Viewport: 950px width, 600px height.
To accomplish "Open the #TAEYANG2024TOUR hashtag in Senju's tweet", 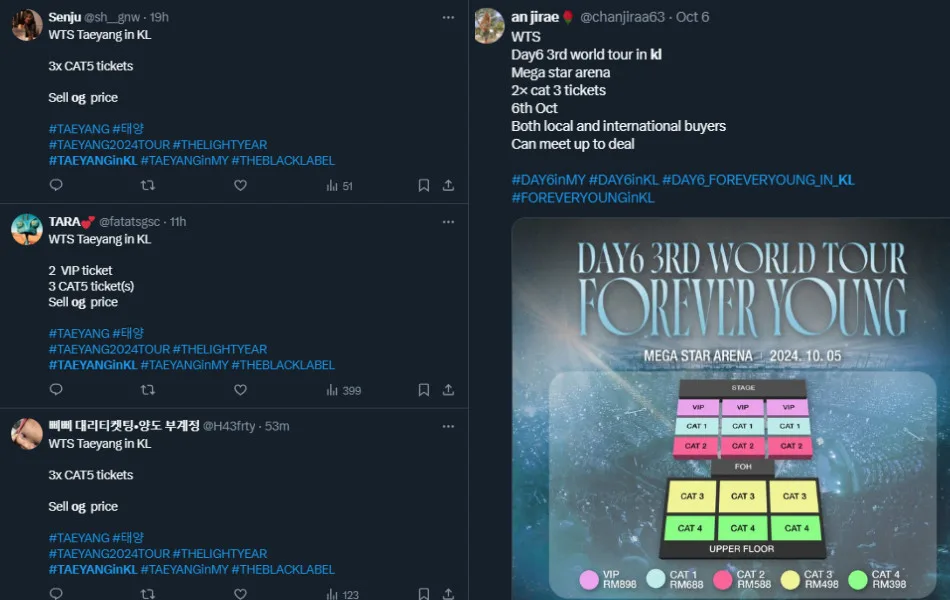I will click(109, 145).
